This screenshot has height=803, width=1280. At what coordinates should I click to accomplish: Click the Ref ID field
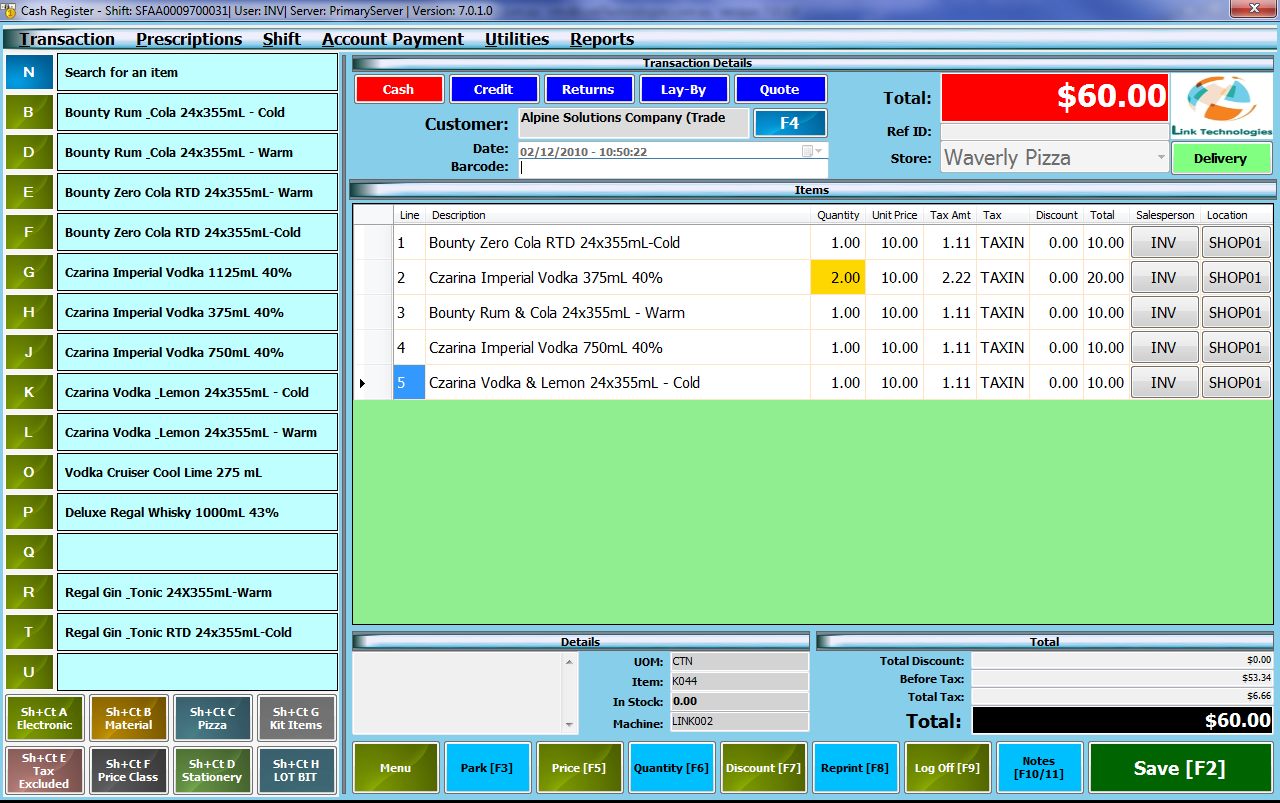1054,131
